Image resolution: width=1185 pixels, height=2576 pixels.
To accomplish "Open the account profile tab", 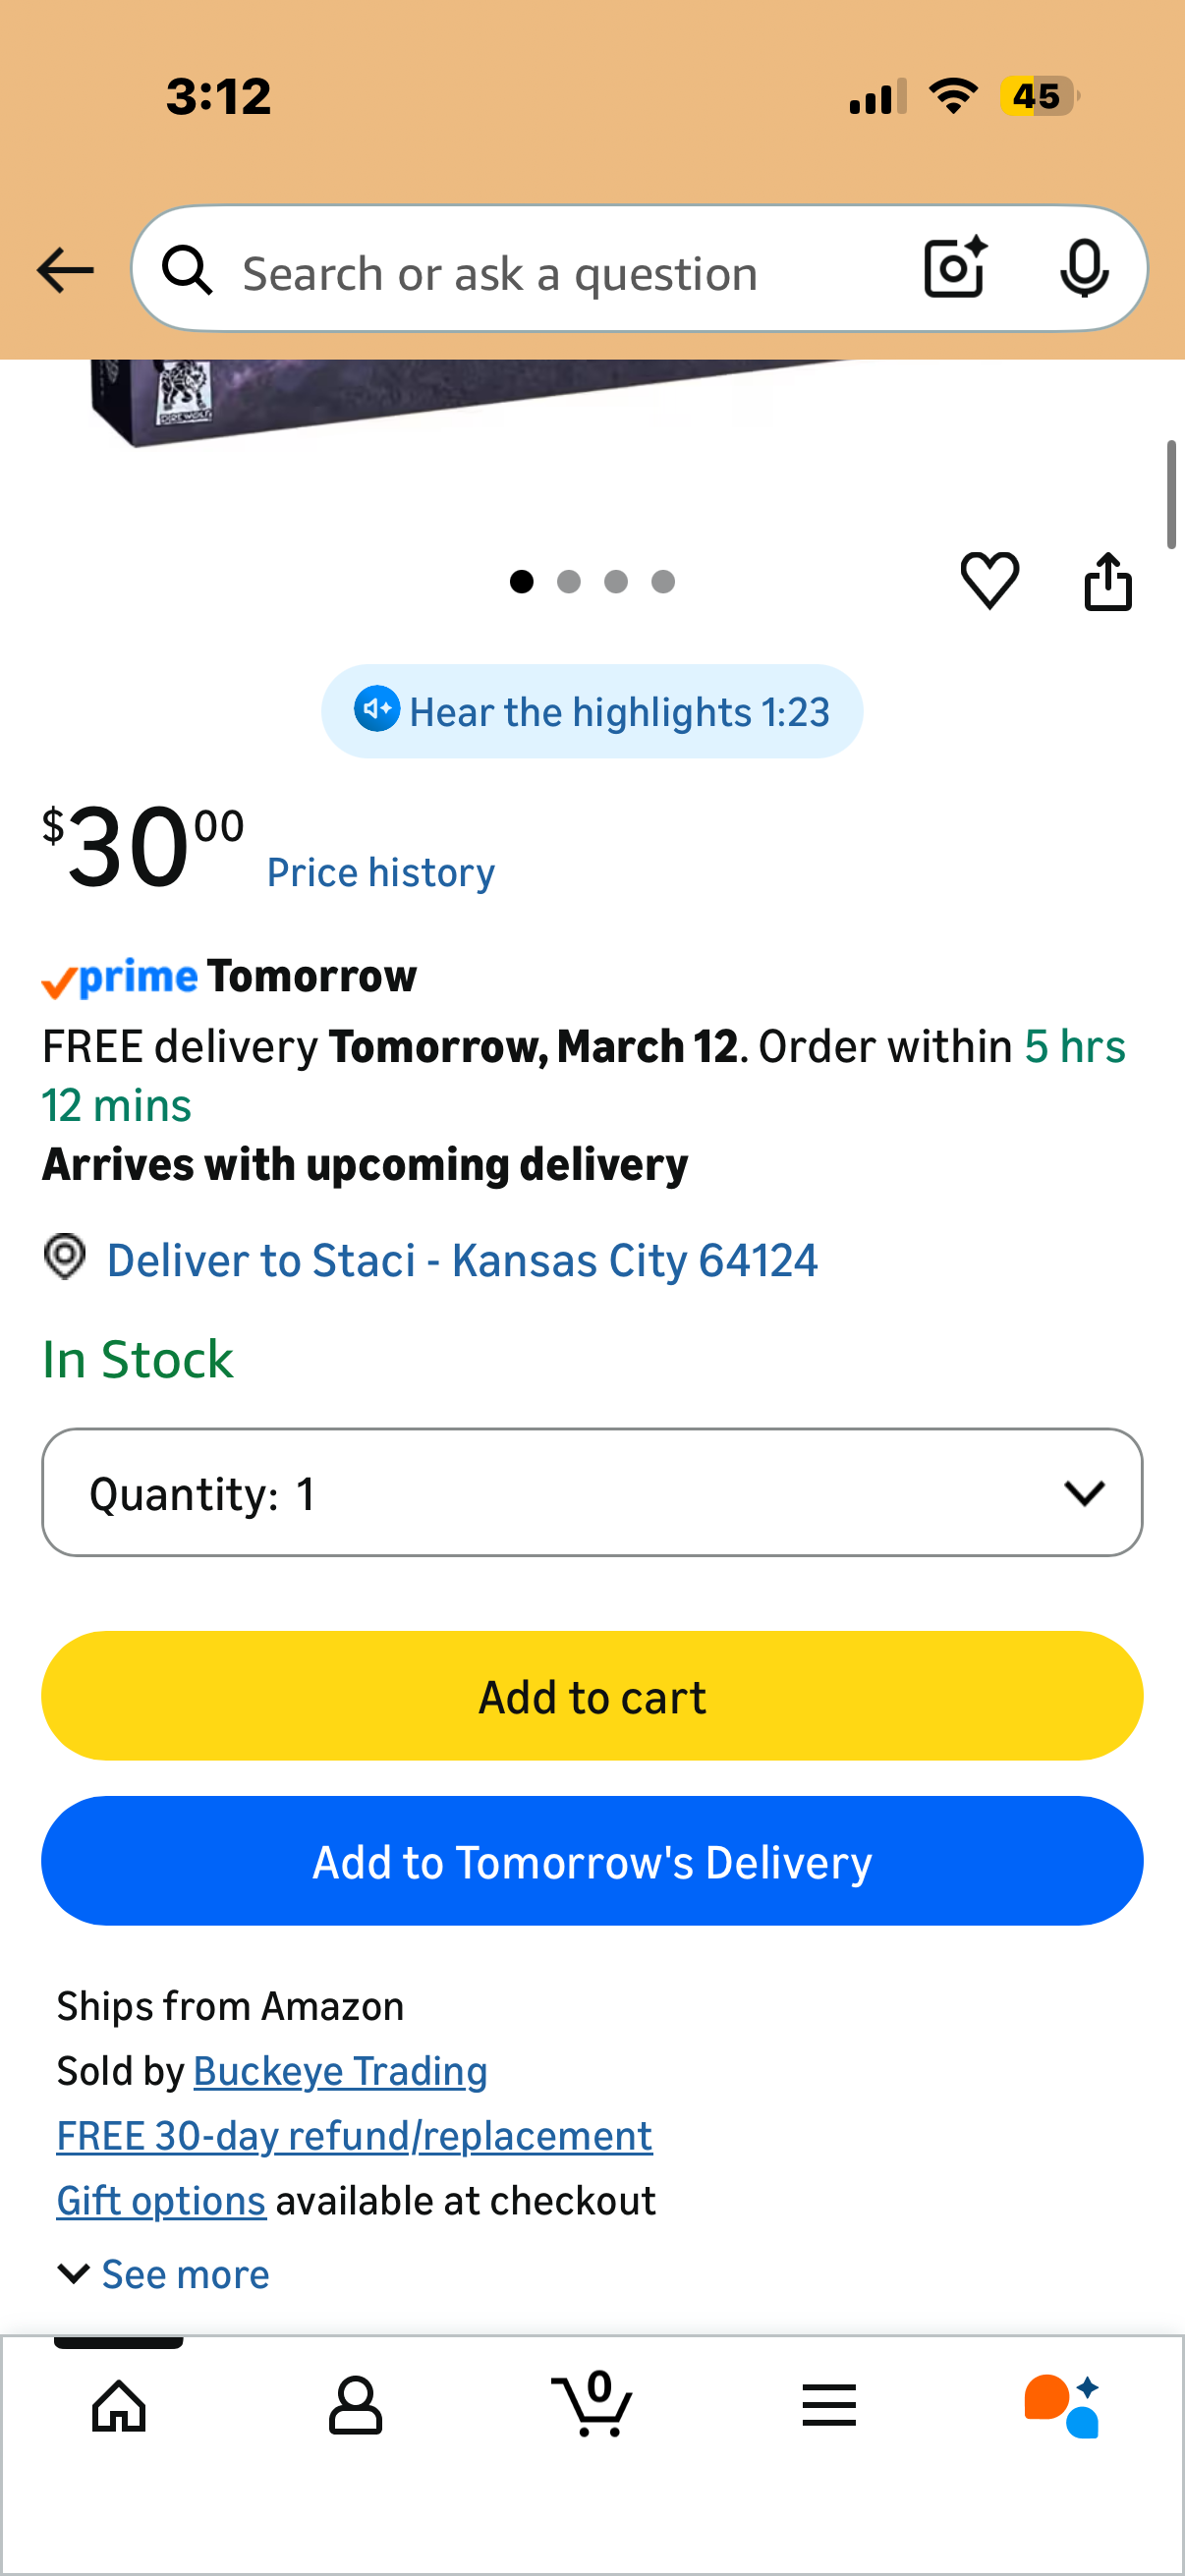I will pos(355,2406).
